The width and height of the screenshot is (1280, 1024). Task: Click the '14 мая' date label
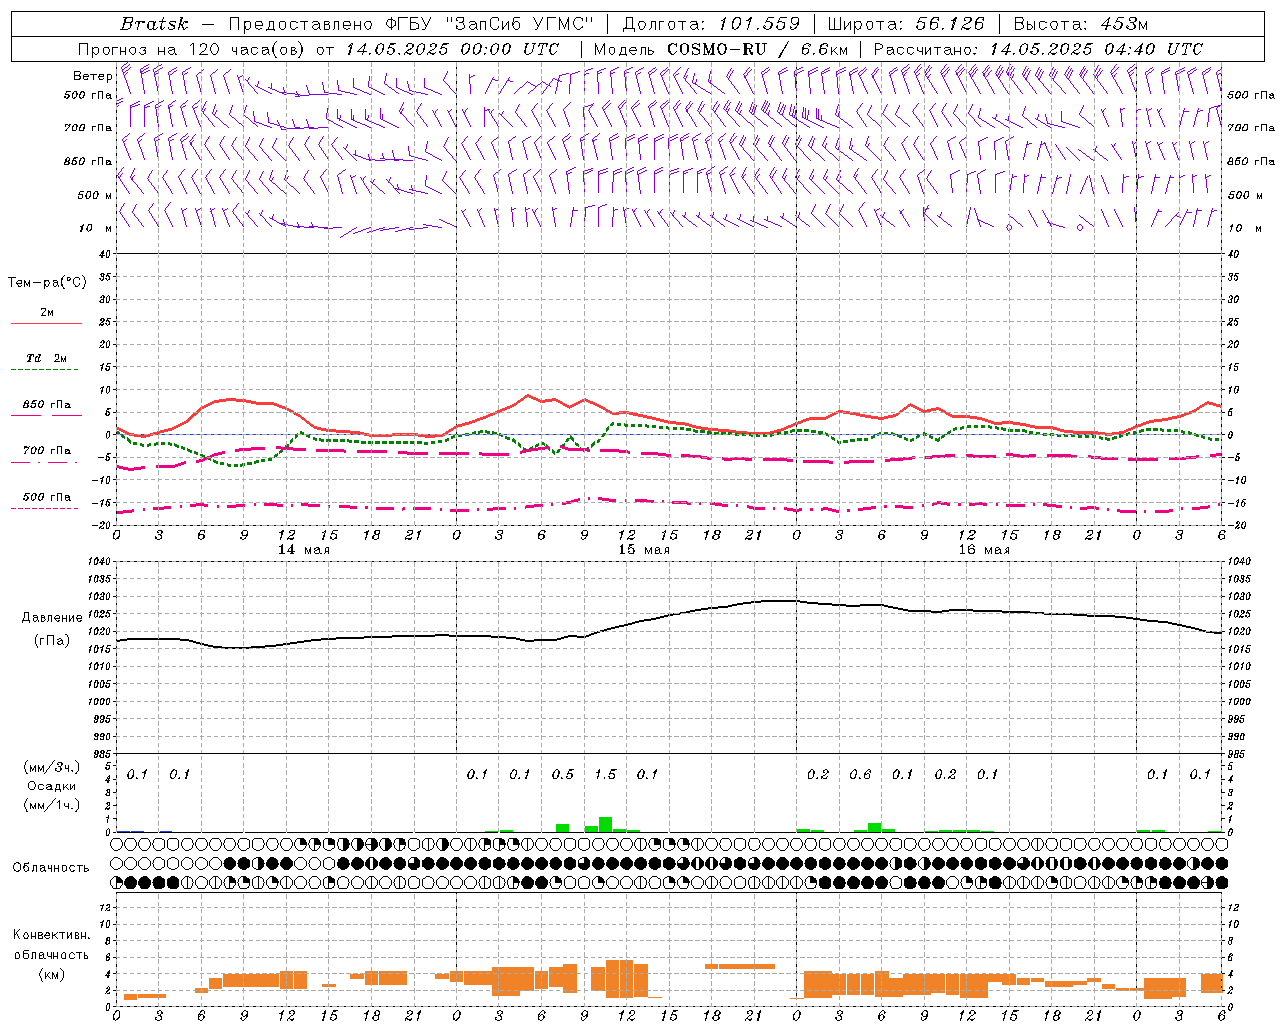point(304,550)
